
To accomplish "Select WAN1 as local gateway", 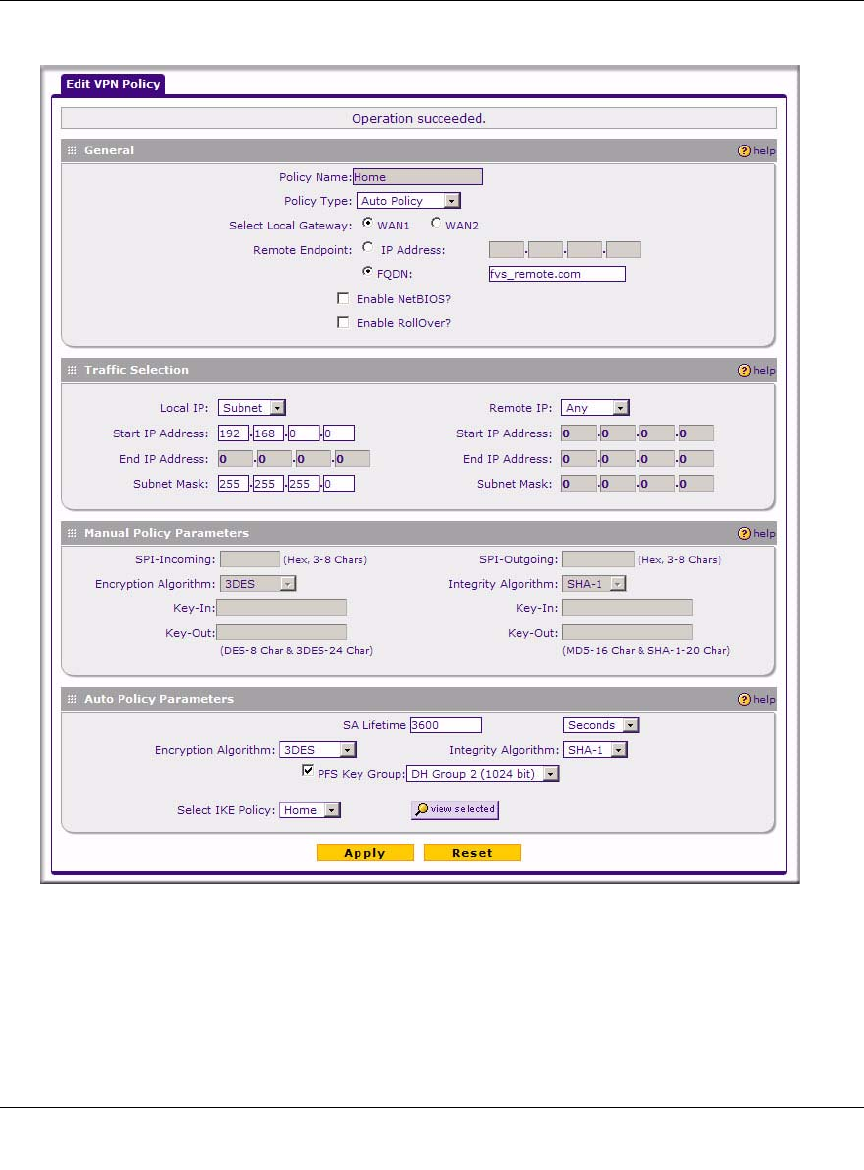I will click(x=367, y=223).
